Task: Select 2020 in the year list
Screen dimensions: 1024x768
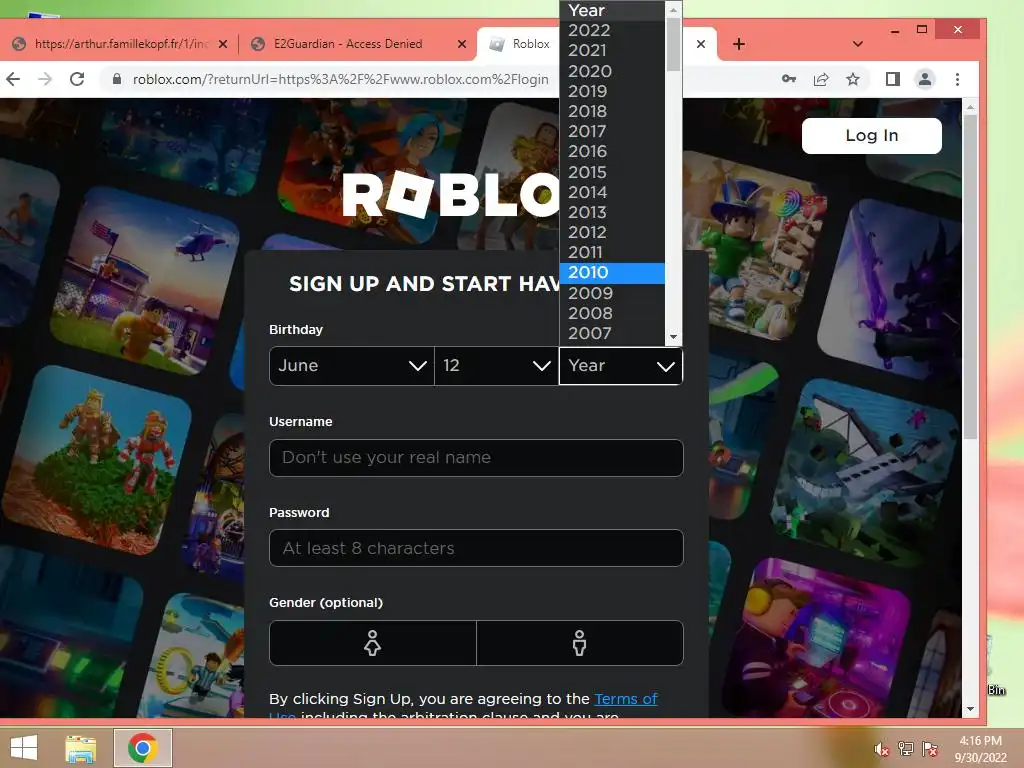Action: coord(612,71)
